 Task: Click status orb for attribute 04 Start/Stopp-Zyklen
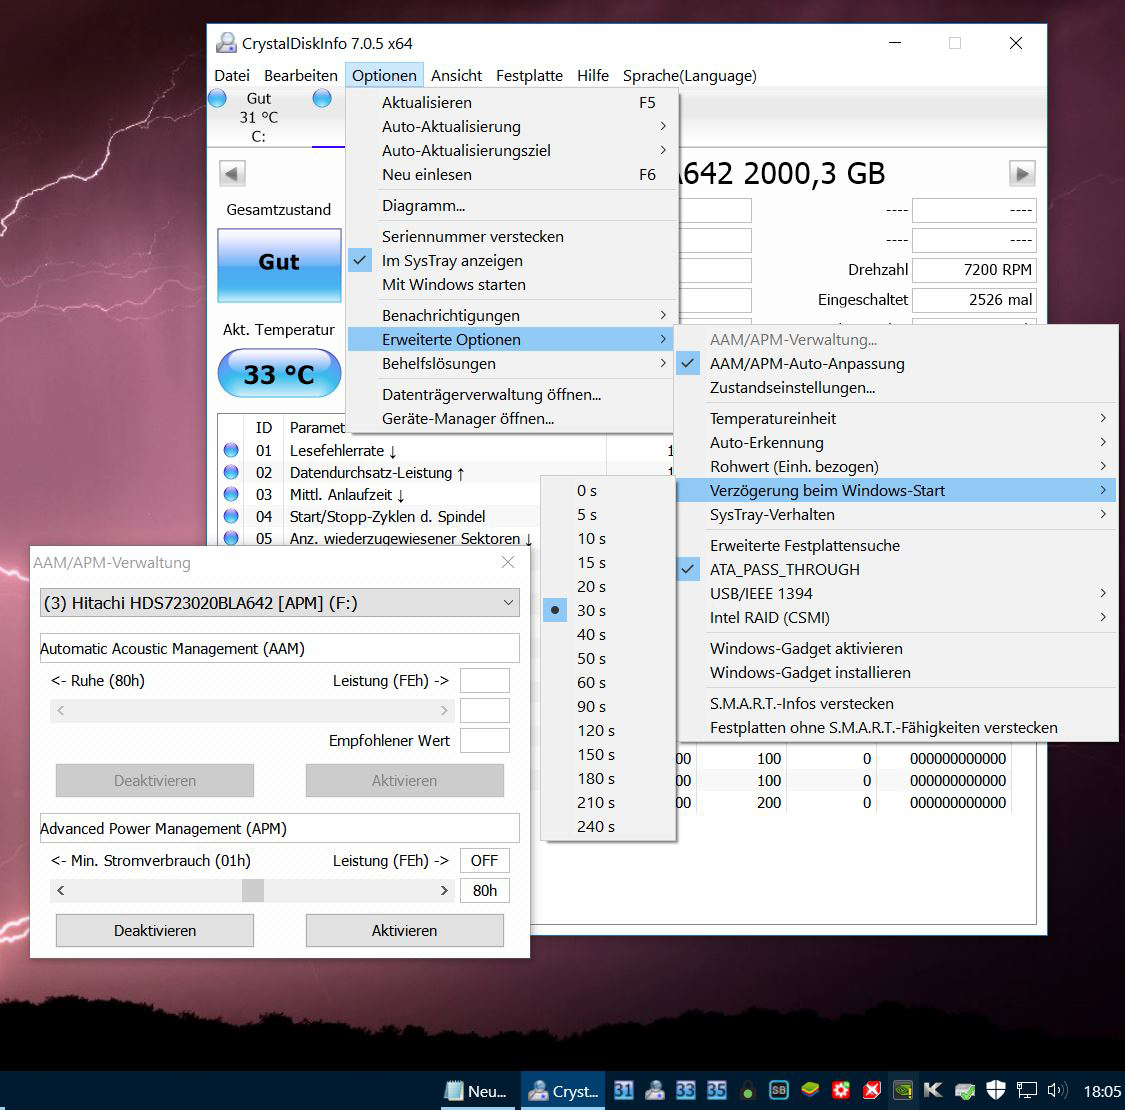[231, 516]
